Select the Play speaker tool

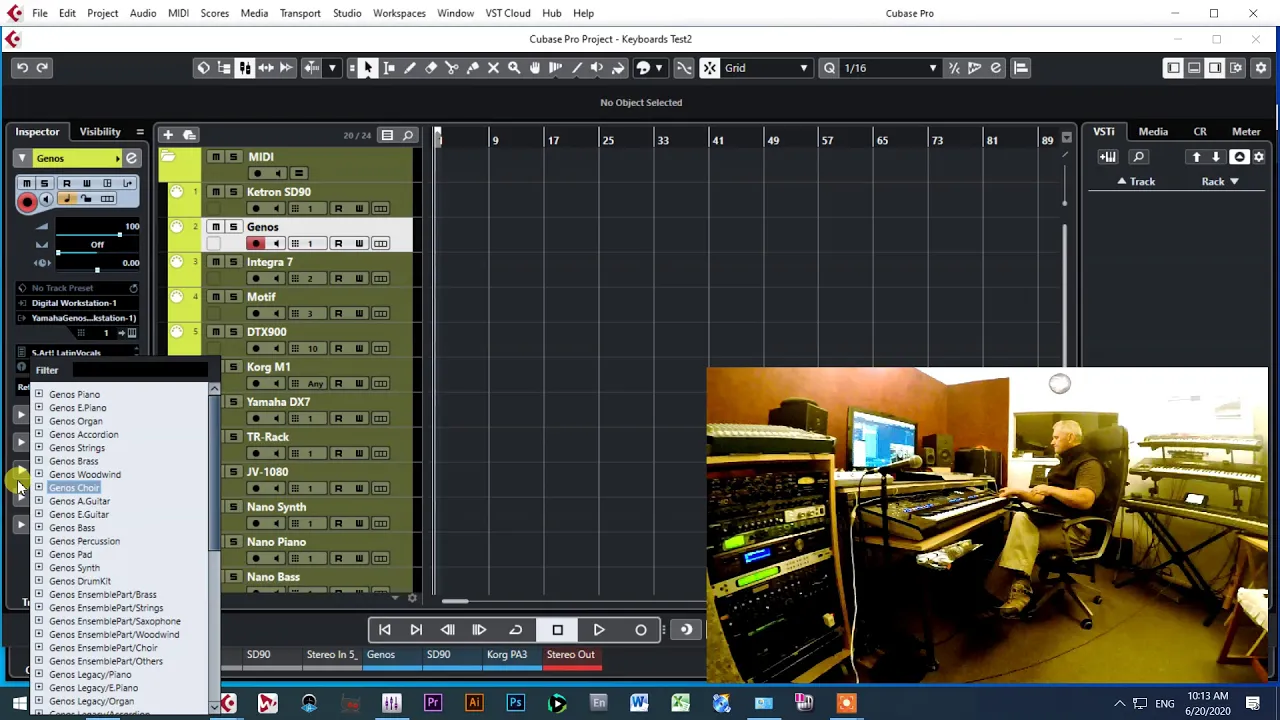(x=597, y=68)
